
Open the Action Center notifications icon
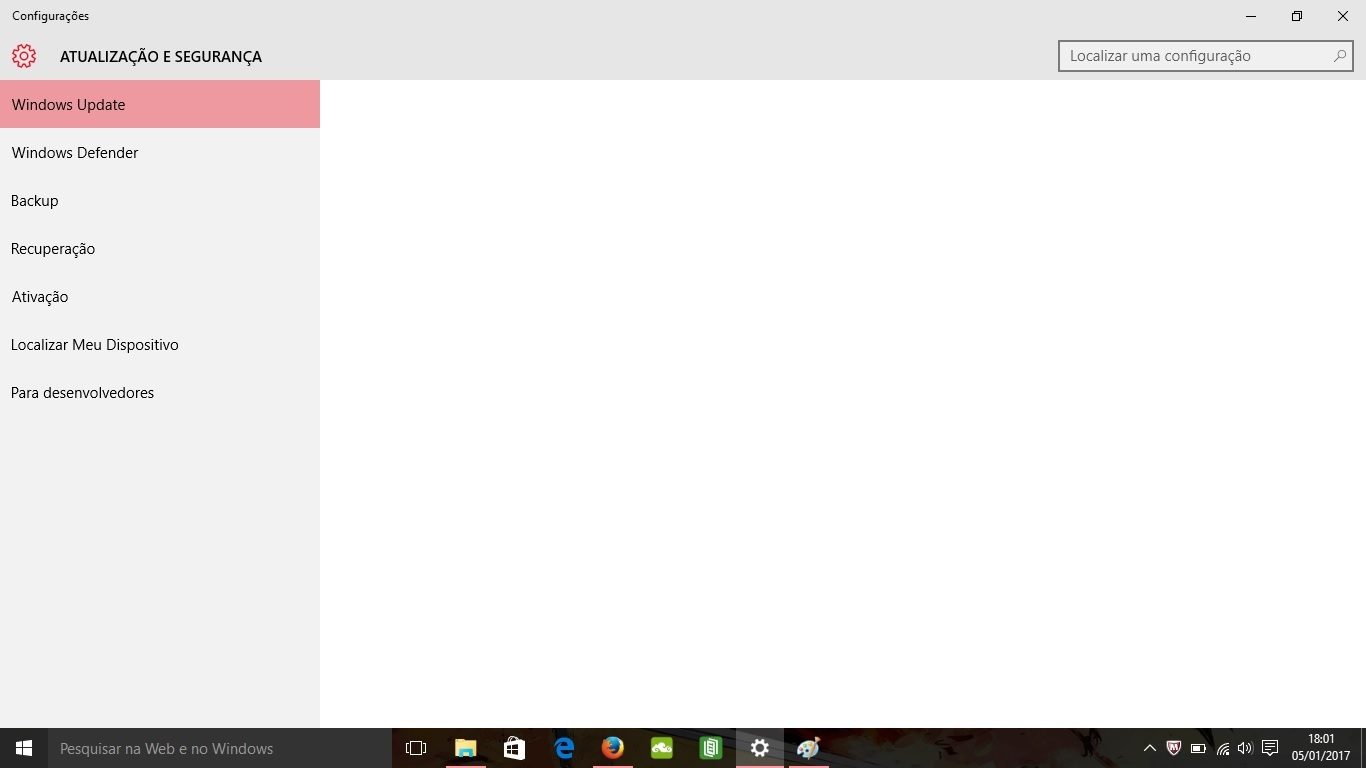1270,748
